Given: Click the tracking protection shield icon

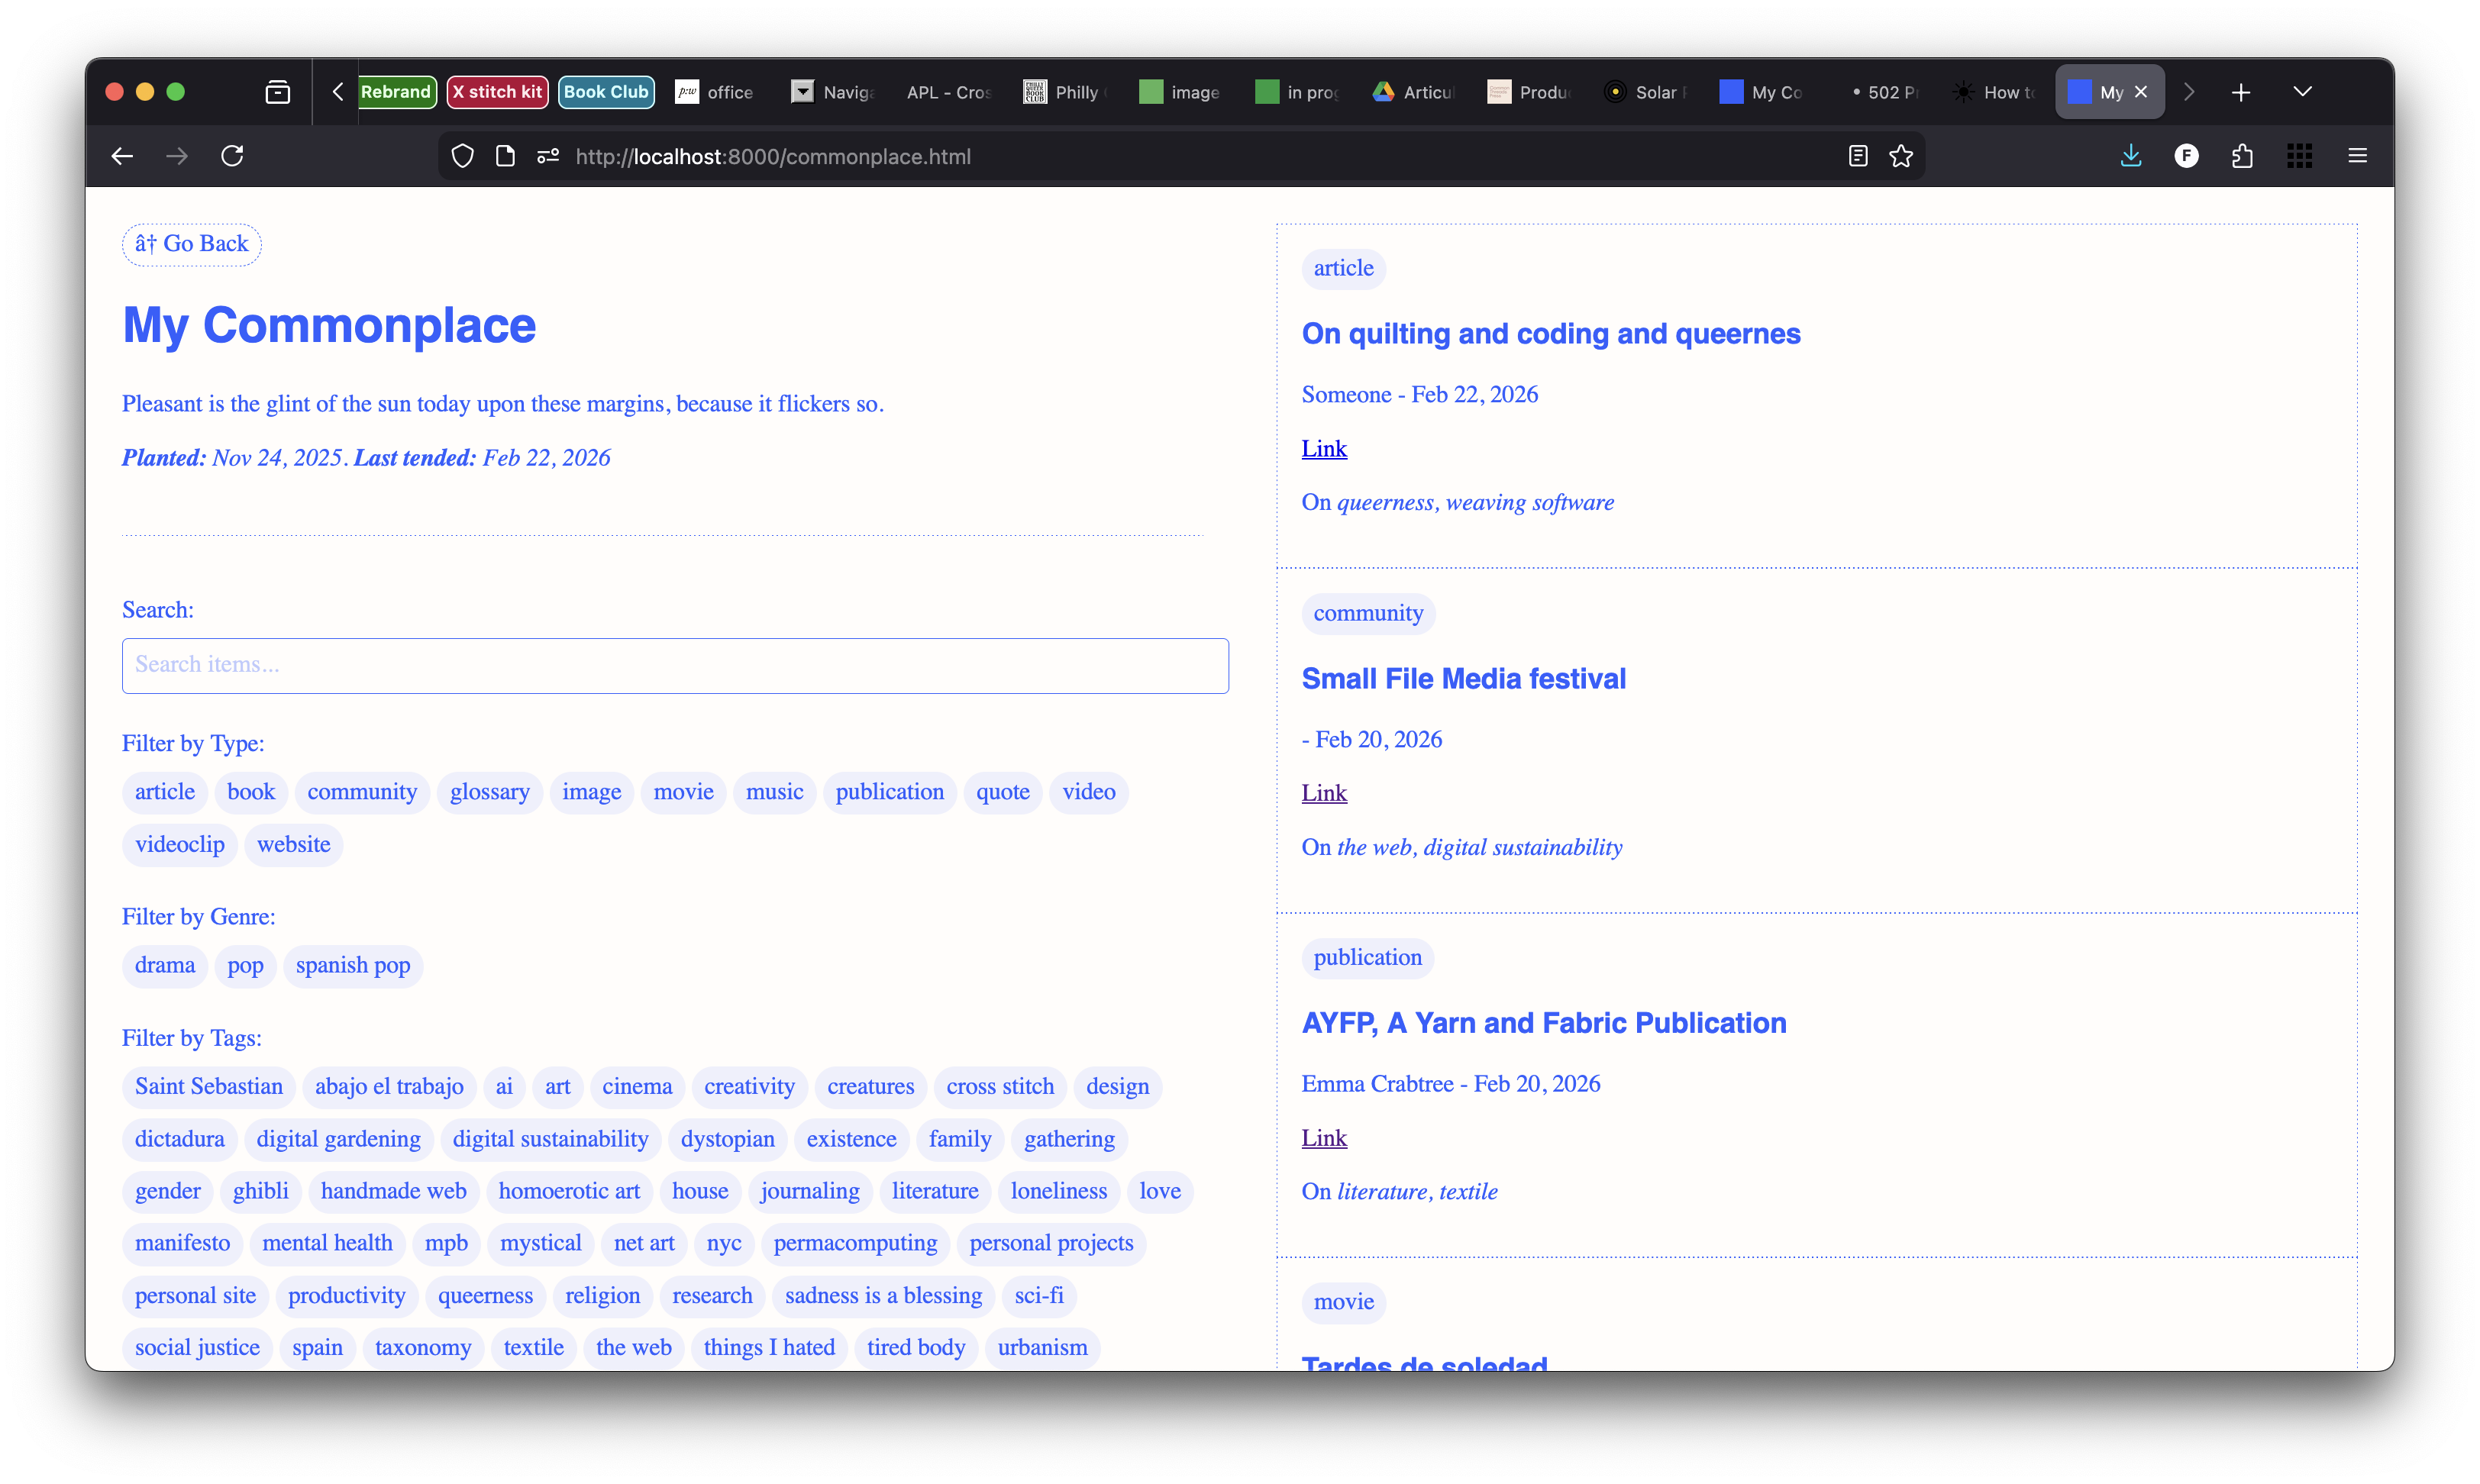Looking at the screenshot, I should click(x=462, y=156).
